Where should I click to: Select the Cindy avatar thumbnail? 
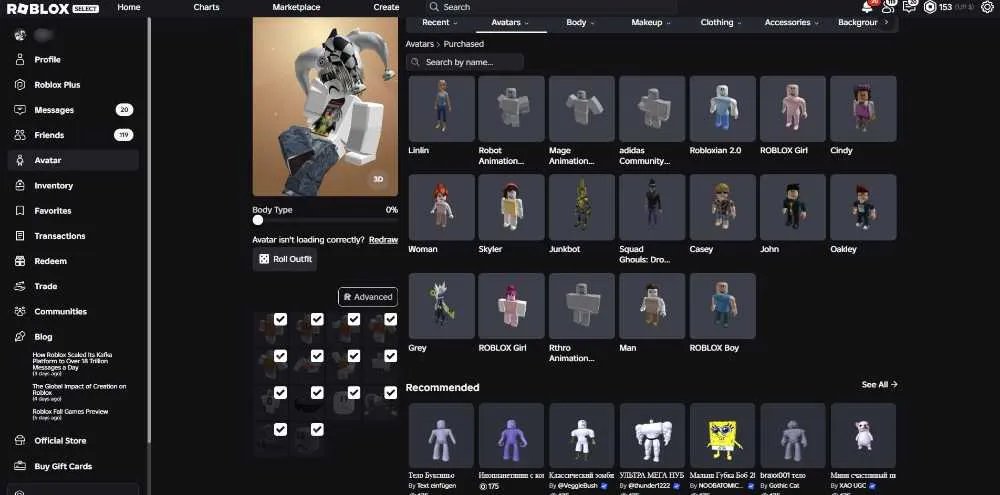[x=863, y=108]
